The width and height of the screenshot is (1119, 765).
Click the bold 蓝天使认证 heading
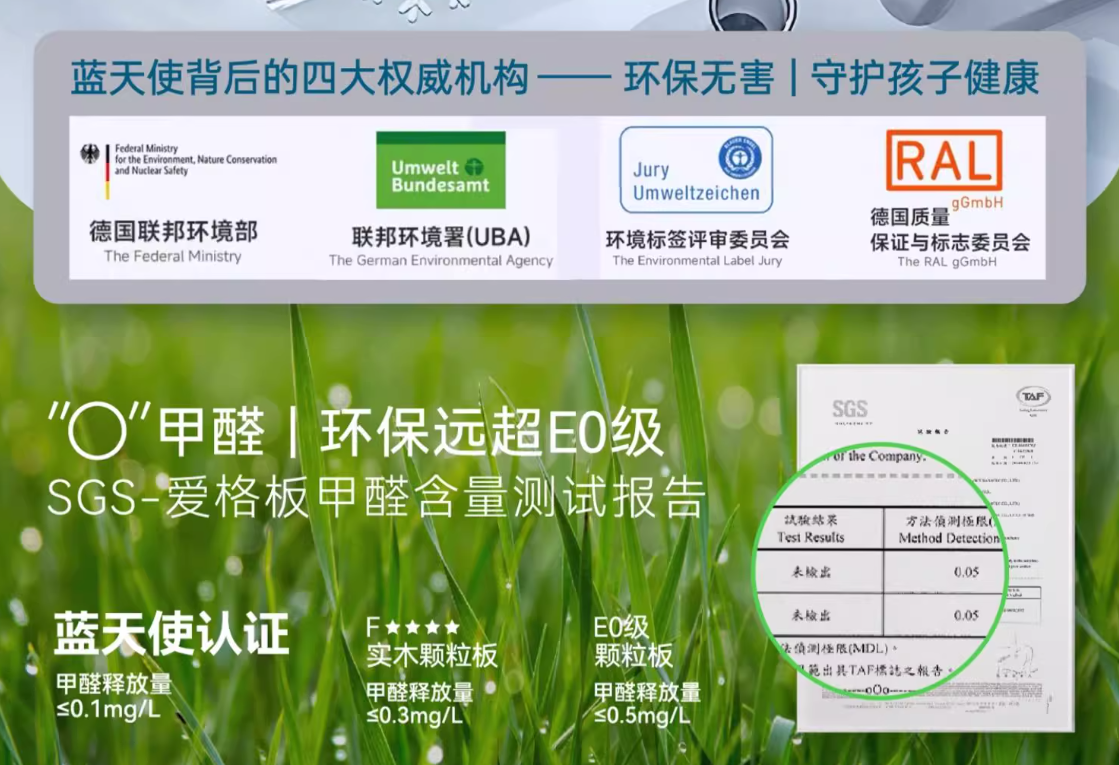[171, 633]
